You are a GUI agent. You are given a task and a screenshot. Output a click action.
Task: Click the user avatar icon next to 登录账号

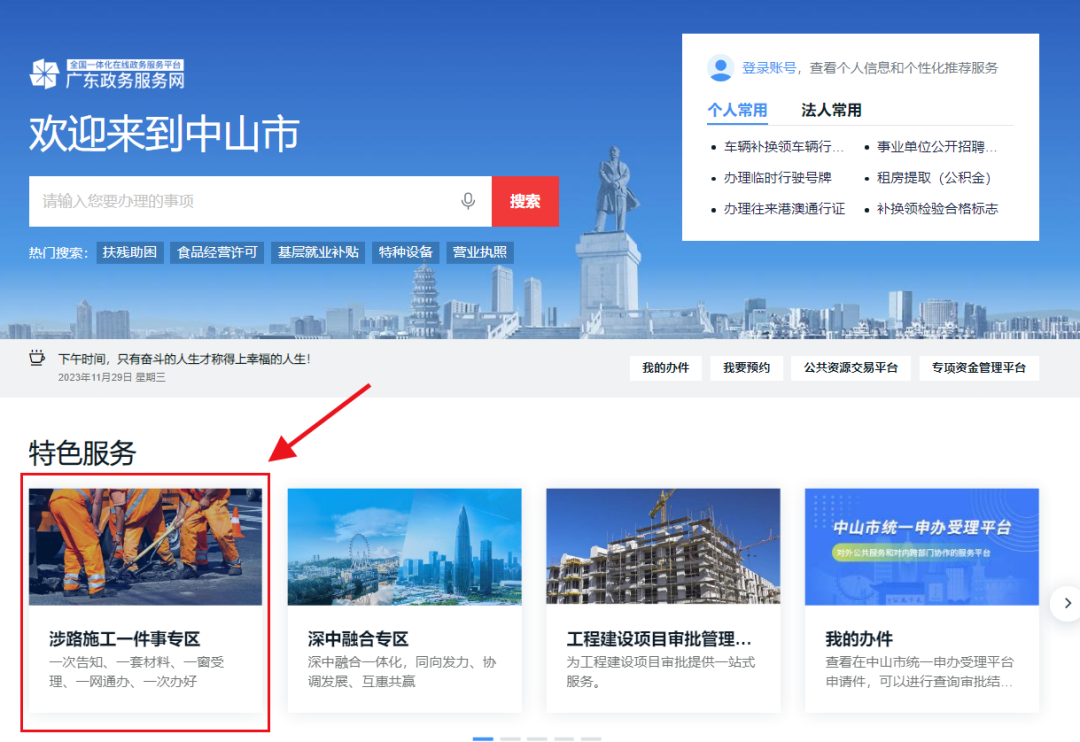(720, 67)
